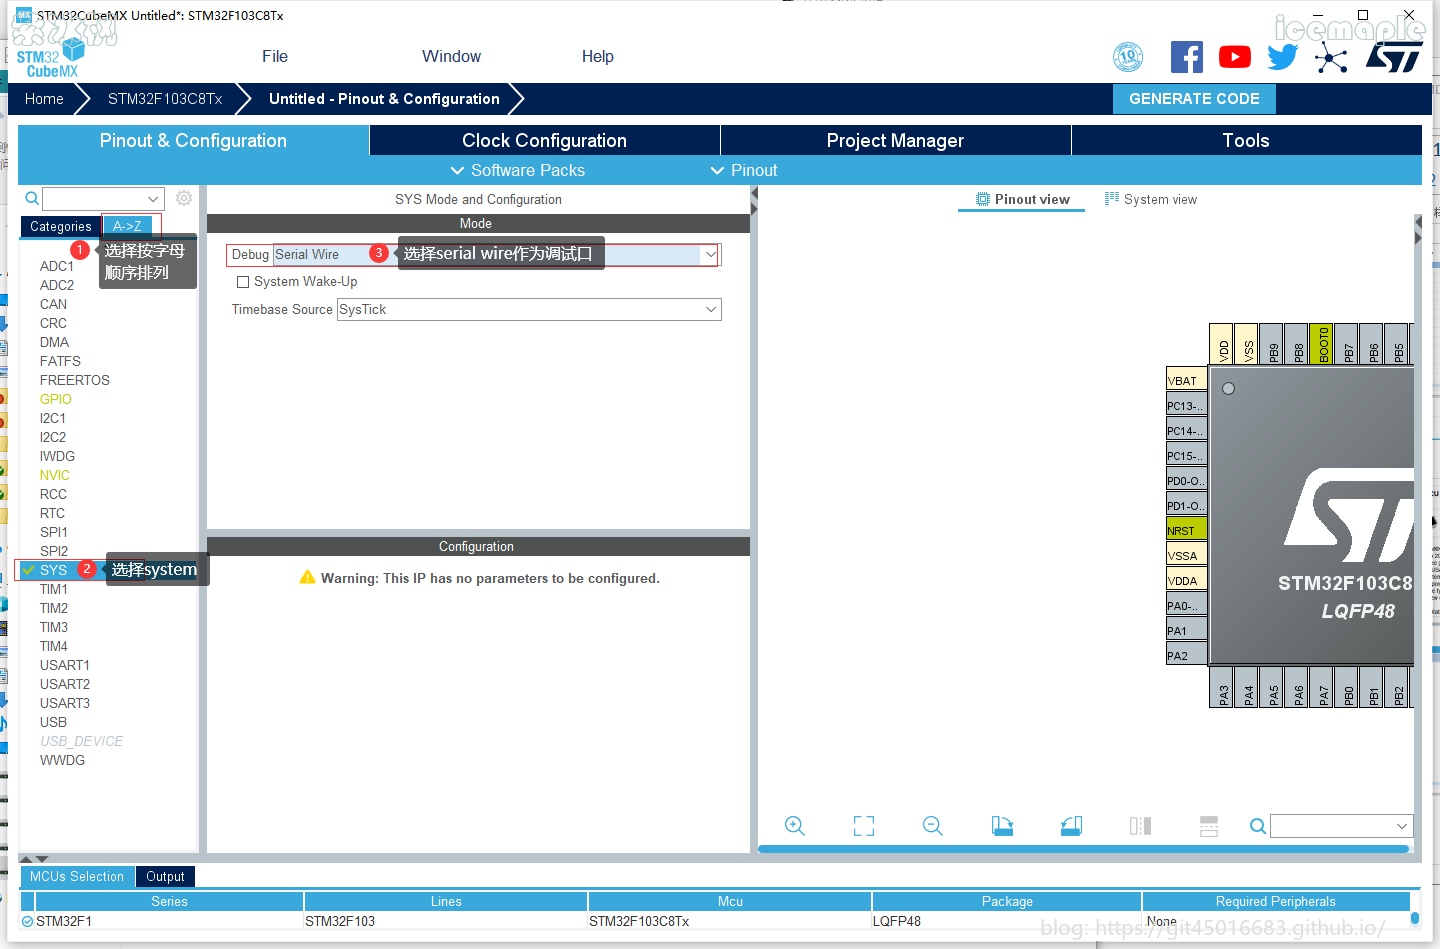Viewport: 1440px width, 949px height.
Task: Click the category search input field
Action: click(x=94, y=198)
